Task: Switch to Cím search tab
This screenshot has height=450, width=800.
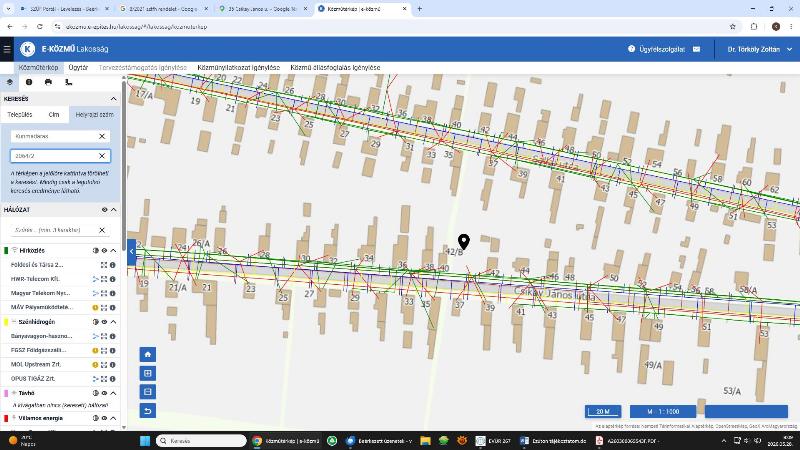Action: pyautogui.click(x=54, y=115)
